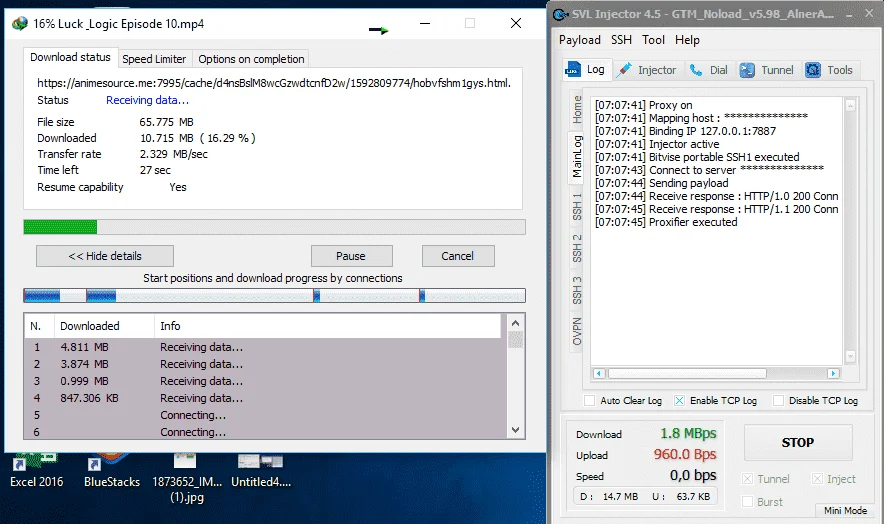Open the Payload menu
Screen dimensions: 884x524
coord(580,40)
